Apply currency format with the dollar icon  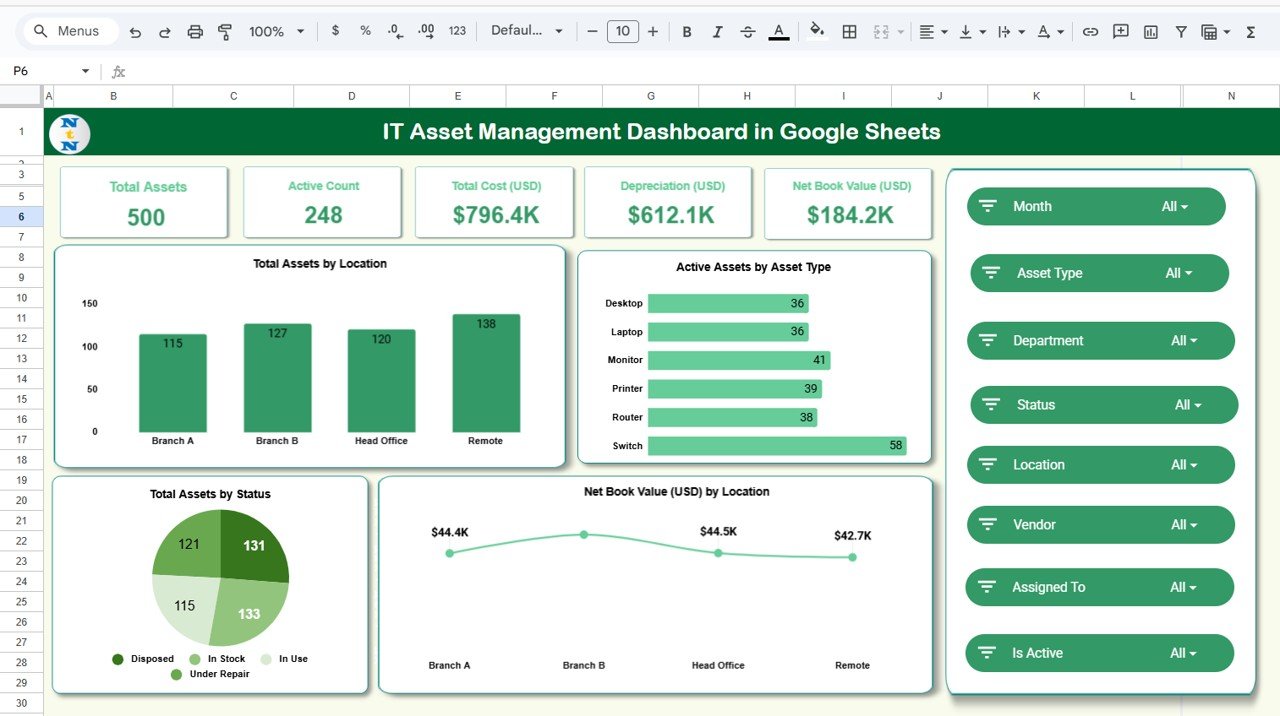[336, 31]
